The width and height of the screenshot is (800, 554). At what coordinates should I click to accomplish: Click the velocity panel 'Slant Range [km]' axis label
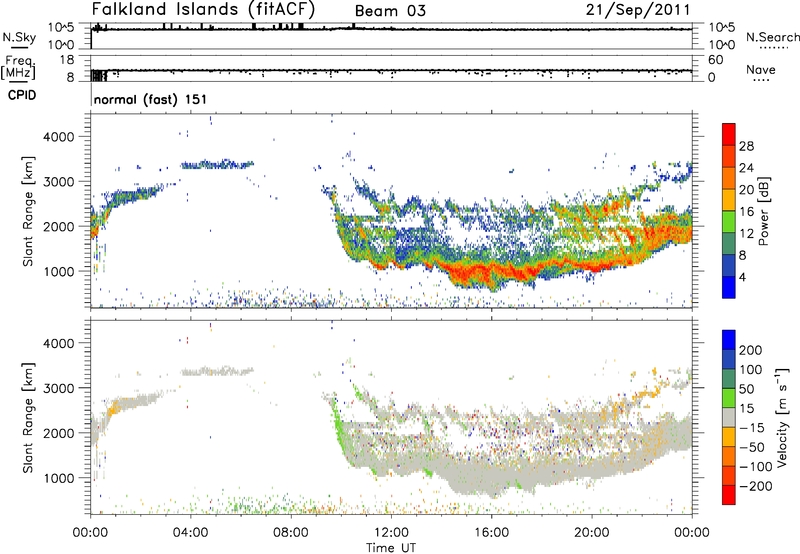click(x=28, y=418)
